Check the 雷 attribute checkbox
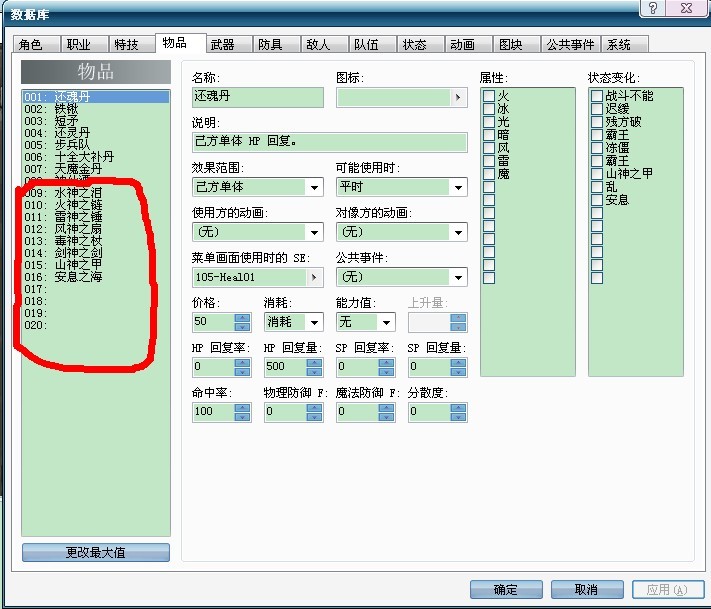711x609 pixels. pyautogui.click(x=489, y=161)
